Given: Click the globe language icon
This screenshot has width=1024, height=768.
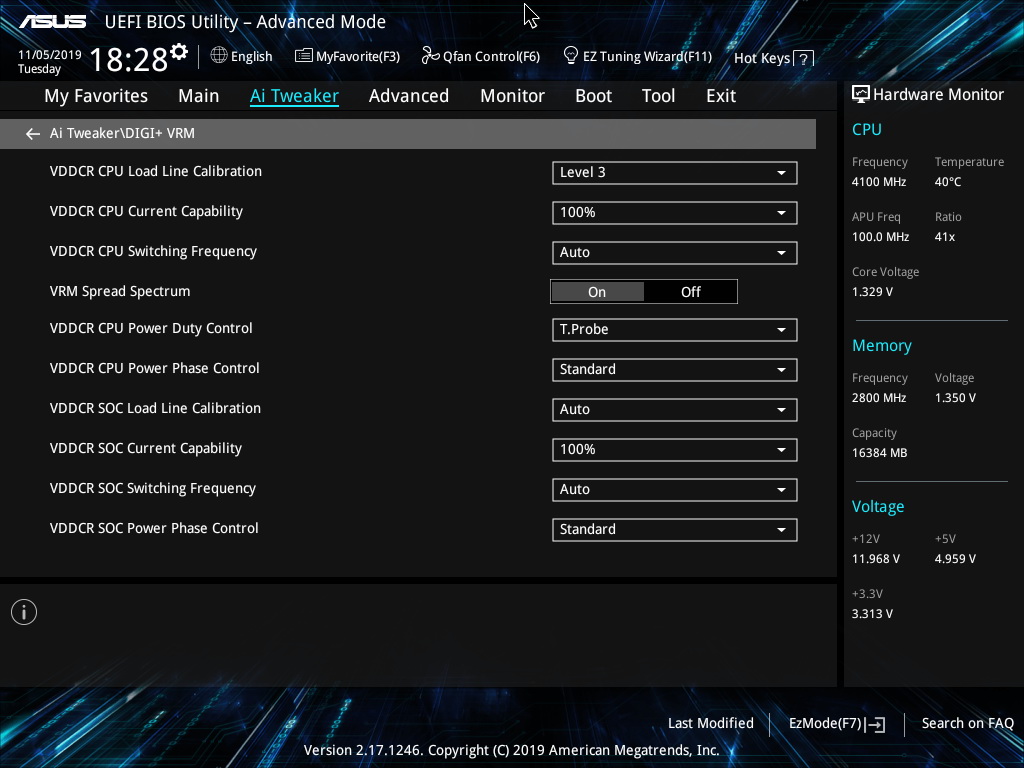Looking at the screenshot, I should (219, 56).
